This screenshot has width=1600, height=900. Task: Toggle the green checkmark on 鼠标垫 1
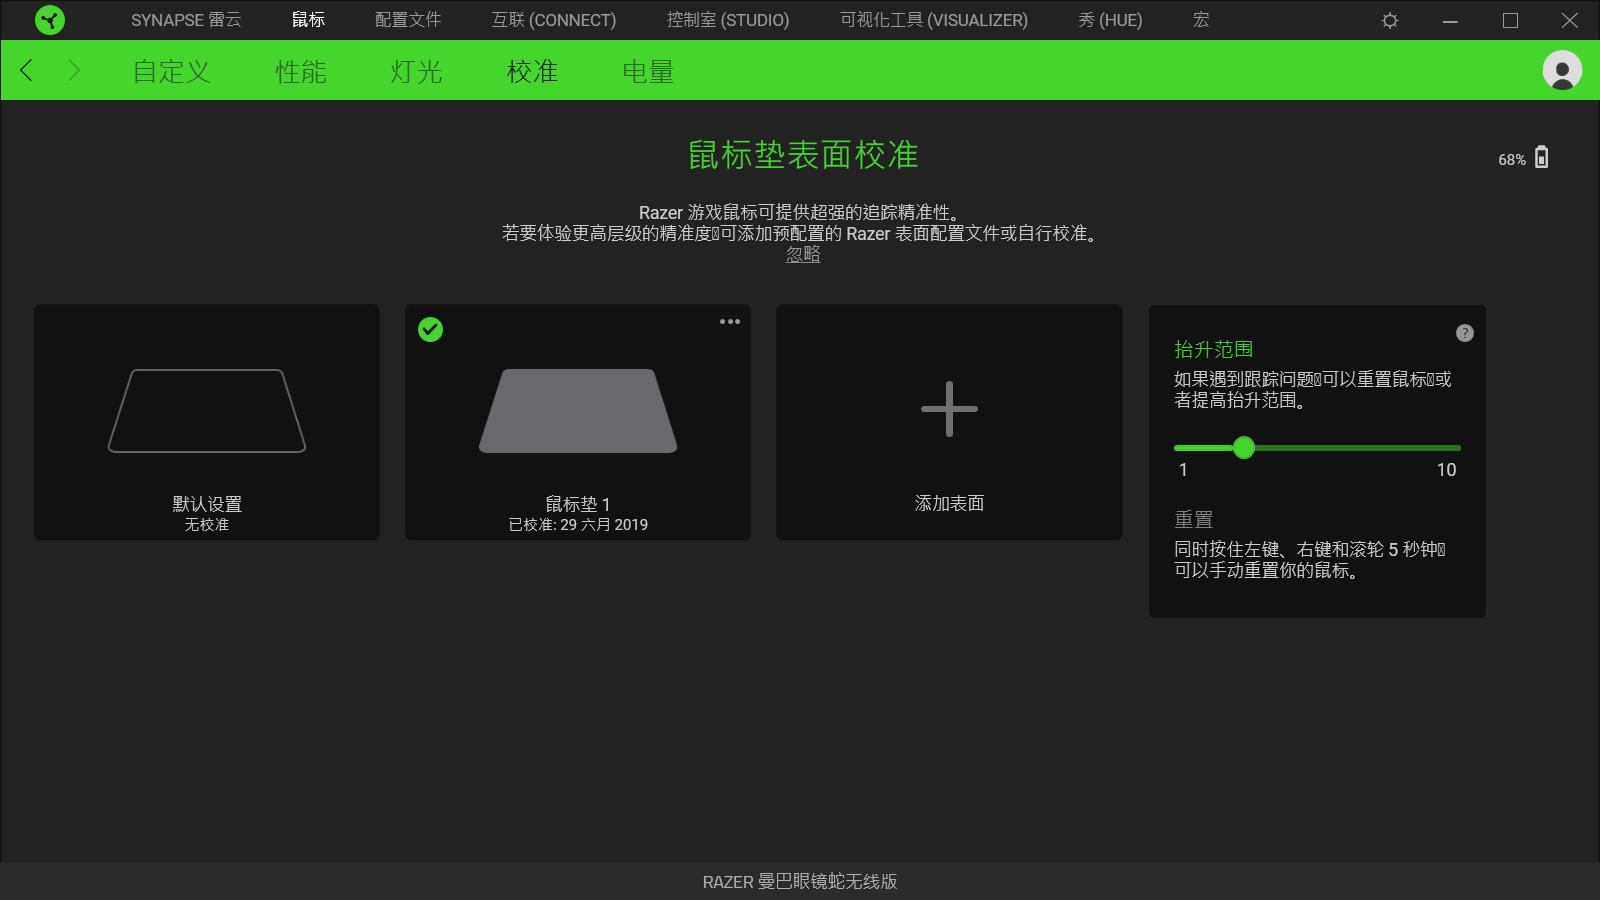point(431,330)
